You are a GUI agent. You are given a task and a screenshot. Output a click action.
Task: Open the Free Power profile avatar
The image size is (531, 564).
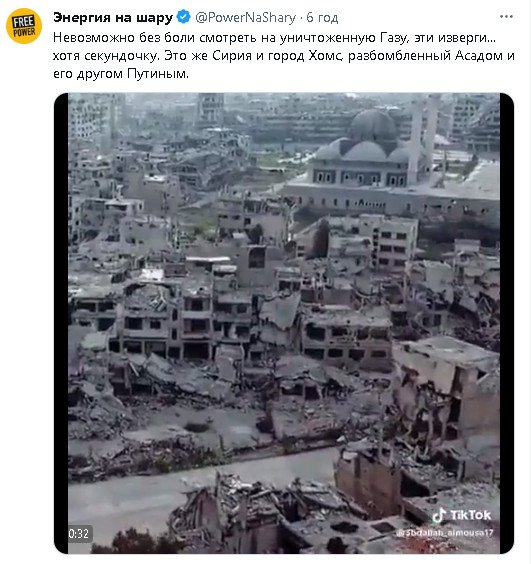tap(24, 26)
